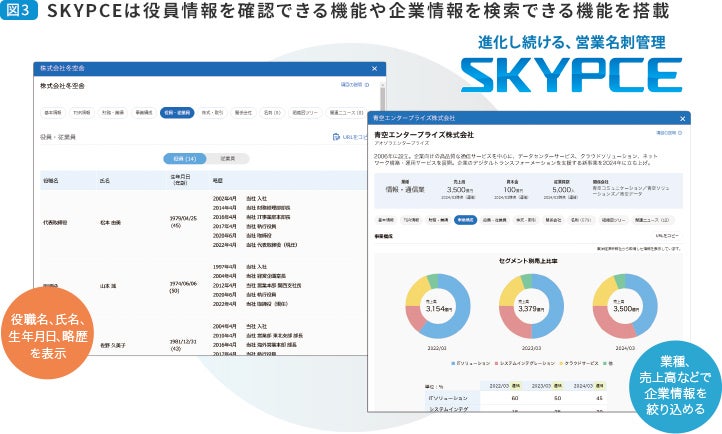
Task: Select 財務・業績 tab in 青空エンタープライズ window
Action: [438, 220]
